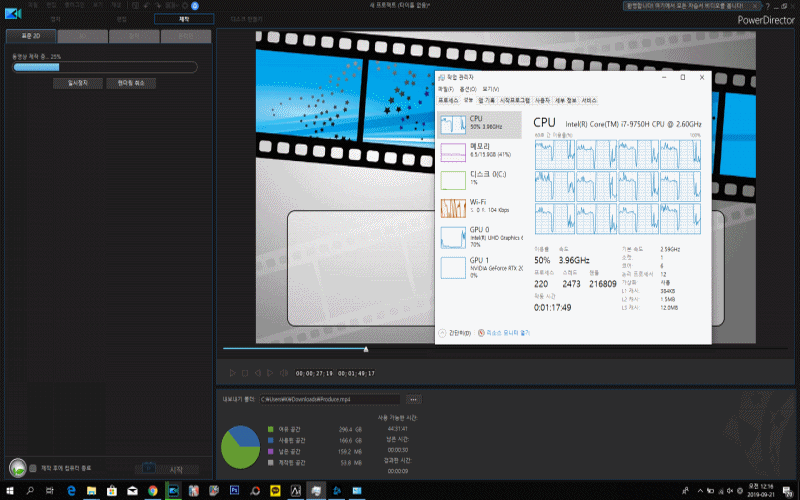Image resolution: width=800 pixels, height=500 pixels.
Task: Open Windows search from taskbar
Action: pyautogui.click(x=30, y=491)
